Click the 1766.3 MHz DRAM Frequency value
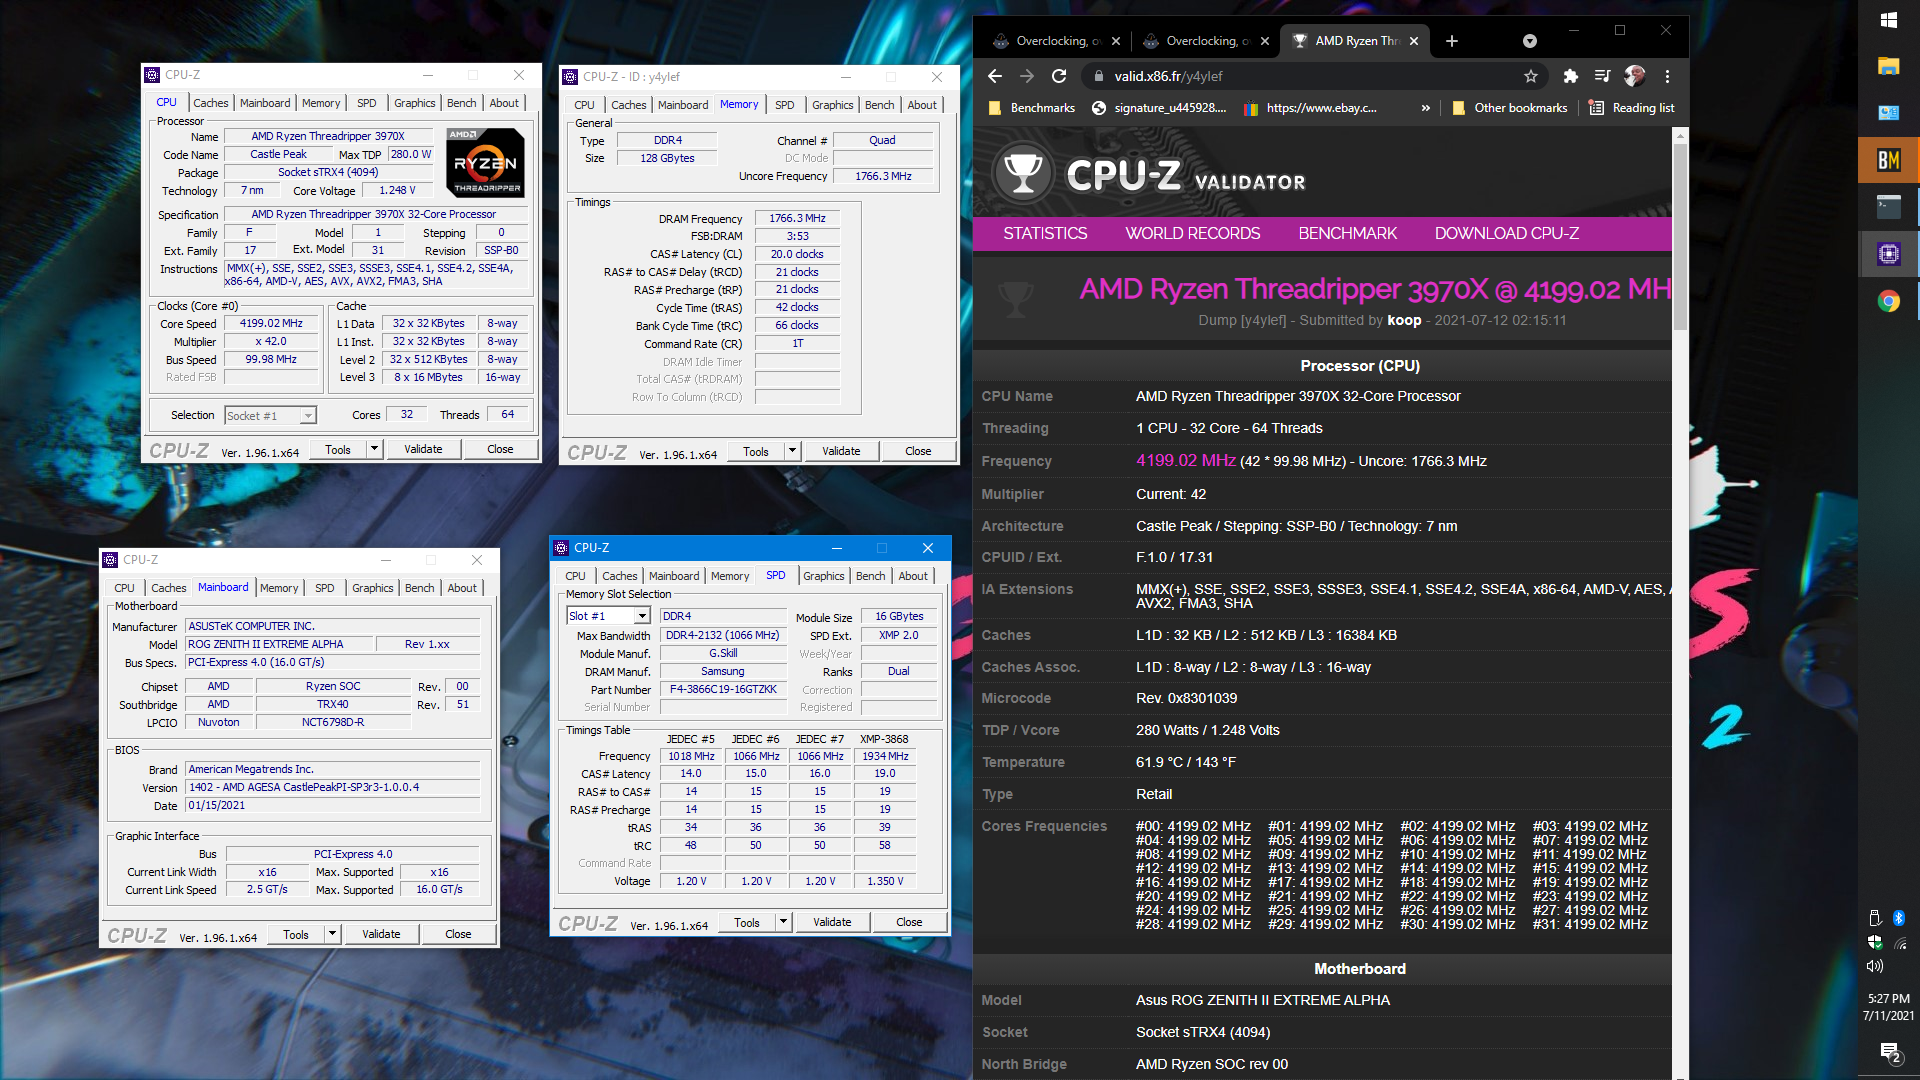Viewport: 1920px width, 1080px height. [797, 218]
